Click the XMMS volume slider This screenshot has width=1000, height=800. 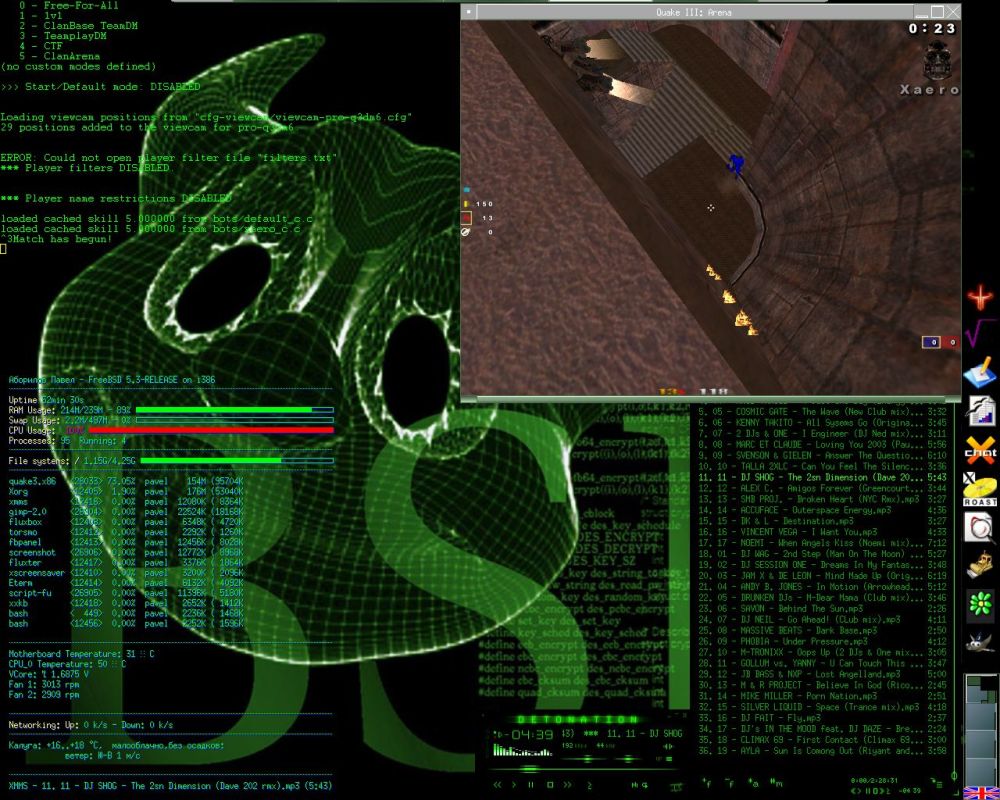[x=585, y=759]
